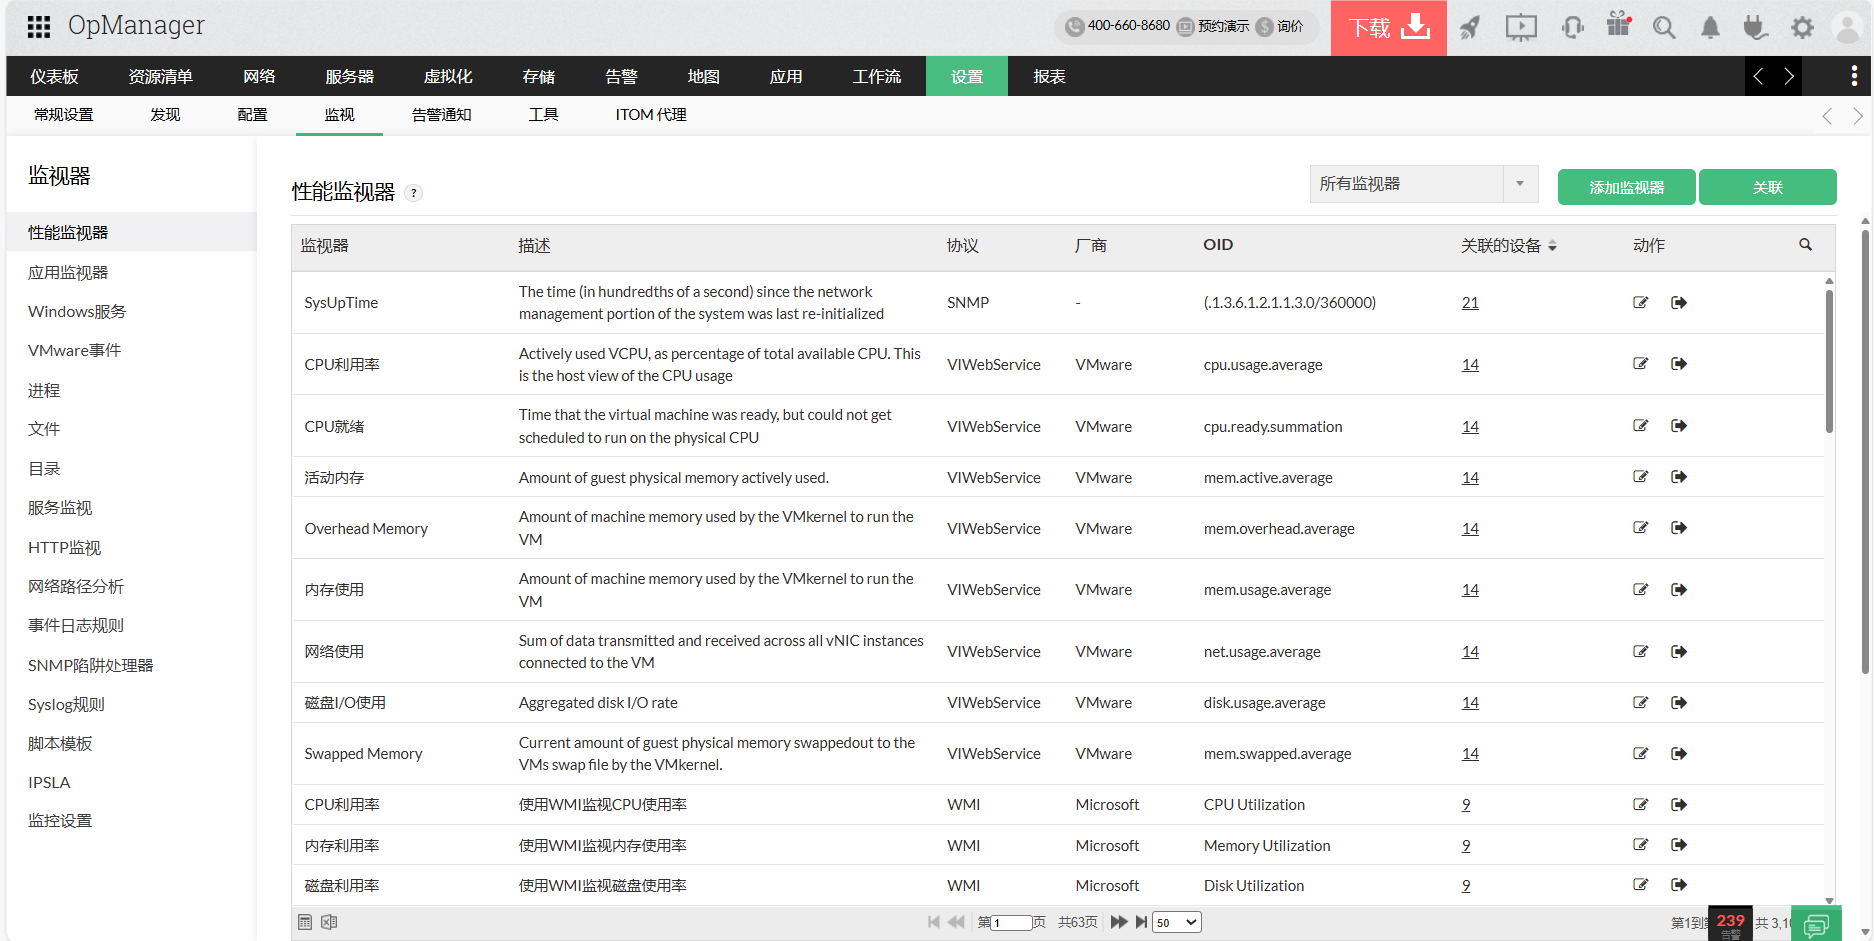Open the apps grid menu icon

[38, 27]
